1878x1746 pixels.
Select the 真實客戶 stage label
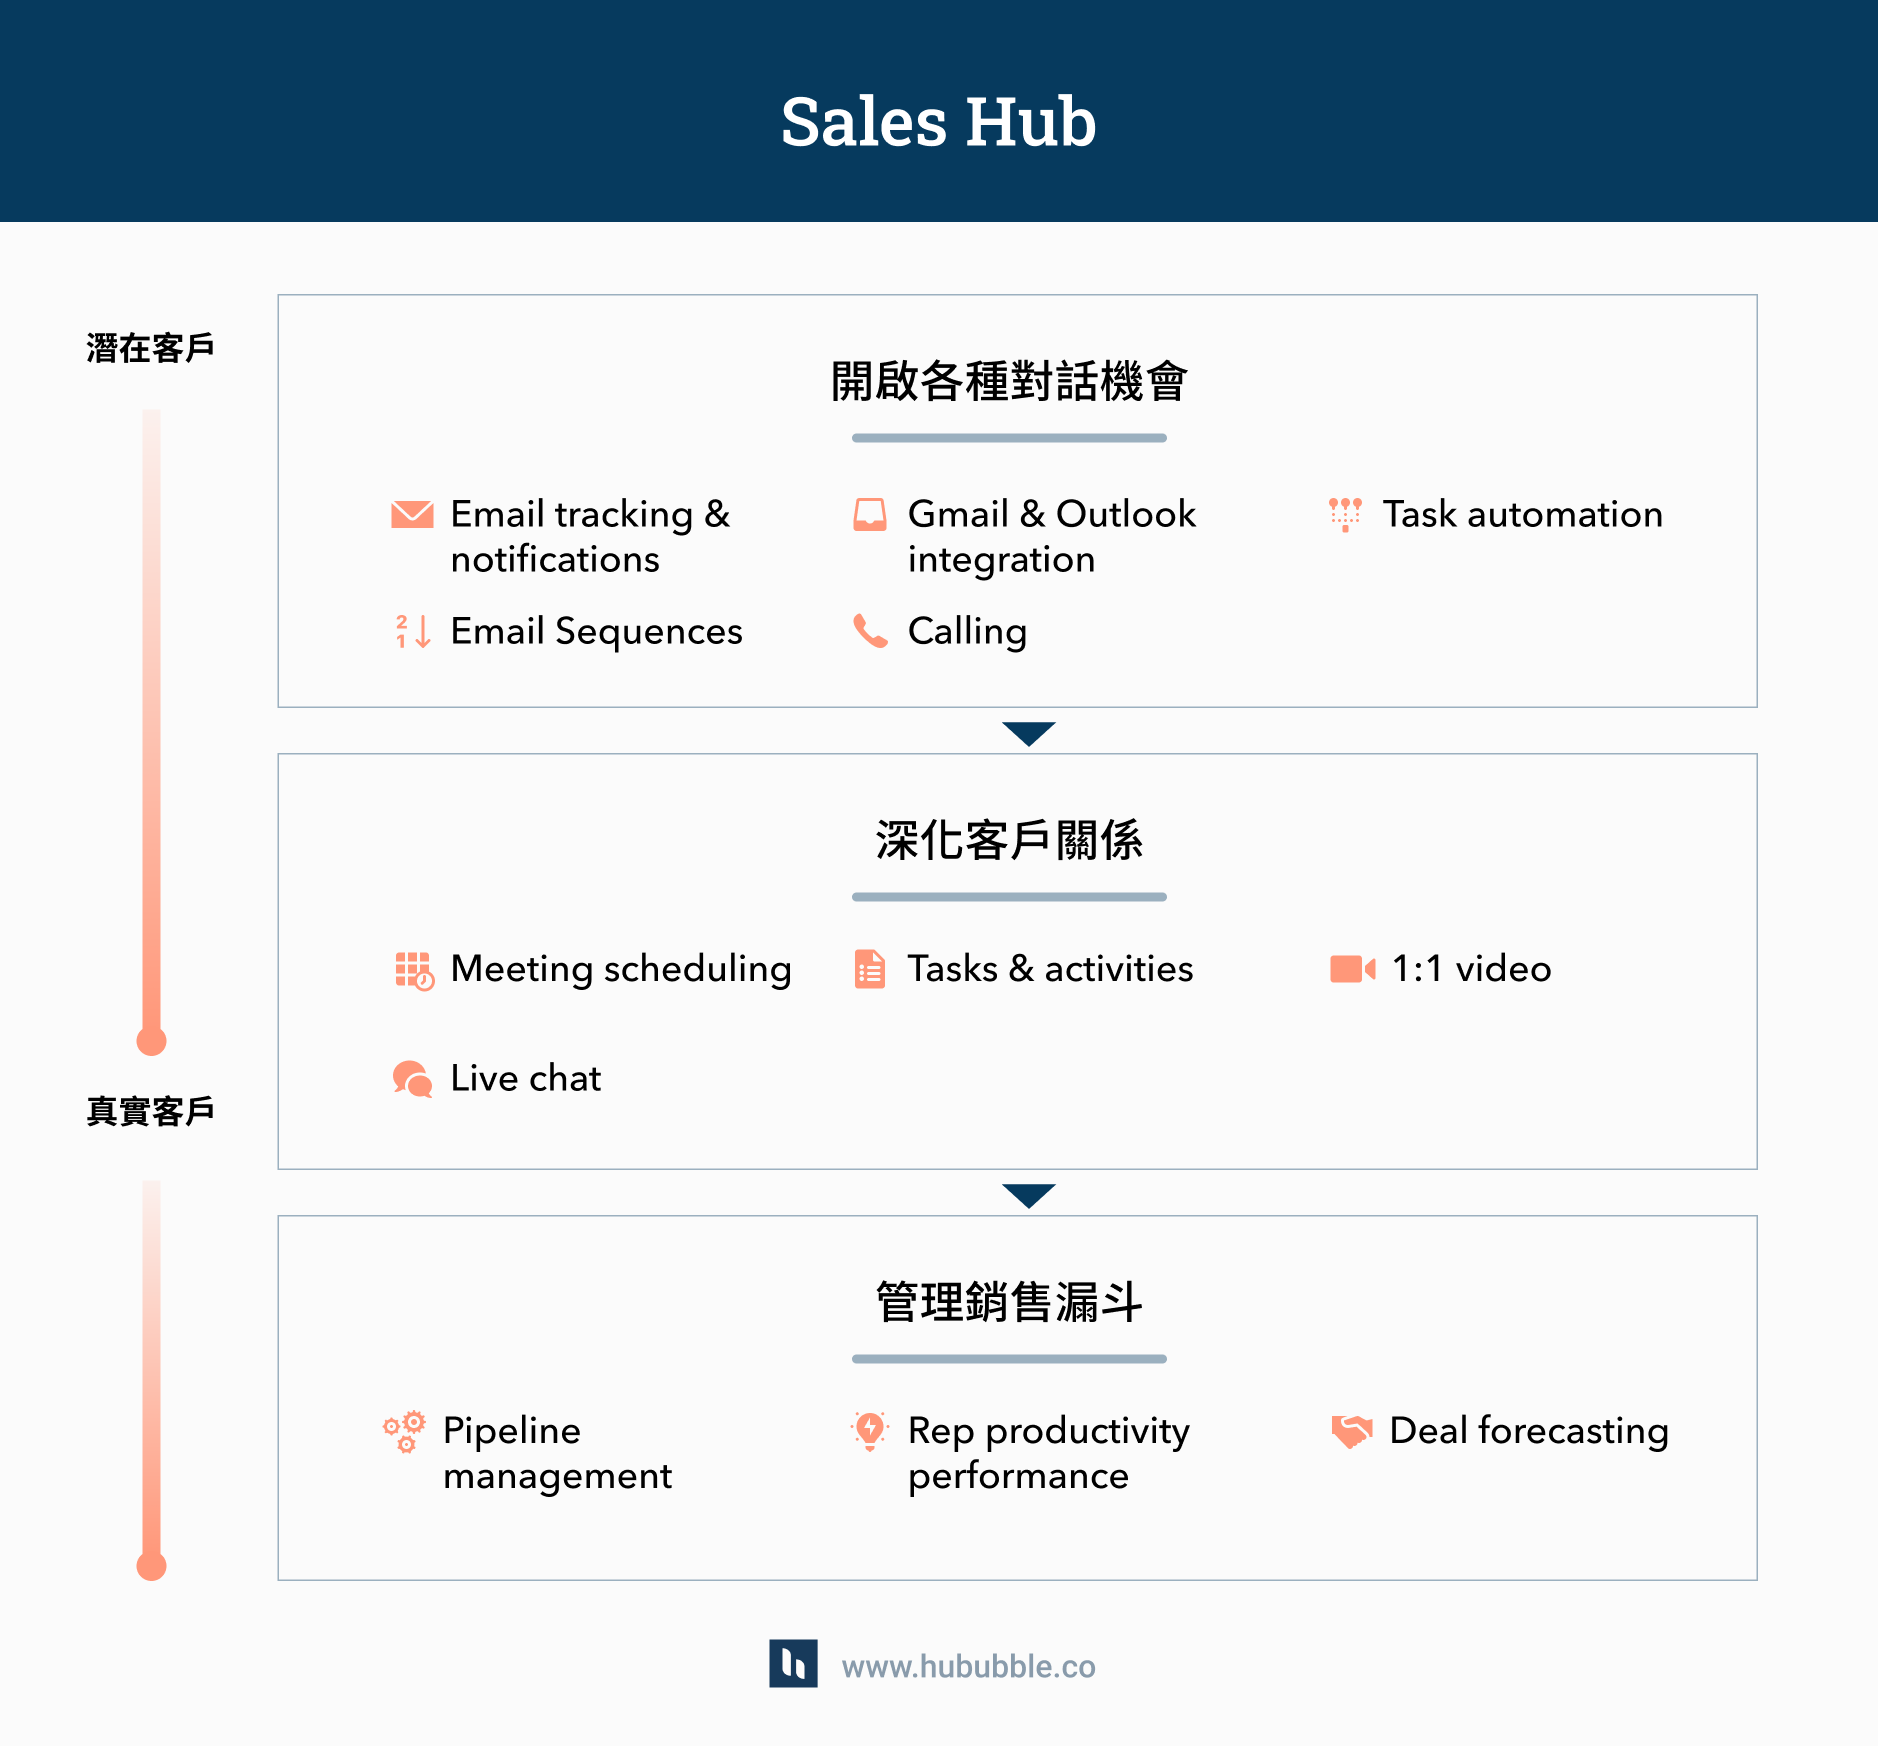[x=150, y=1111]
